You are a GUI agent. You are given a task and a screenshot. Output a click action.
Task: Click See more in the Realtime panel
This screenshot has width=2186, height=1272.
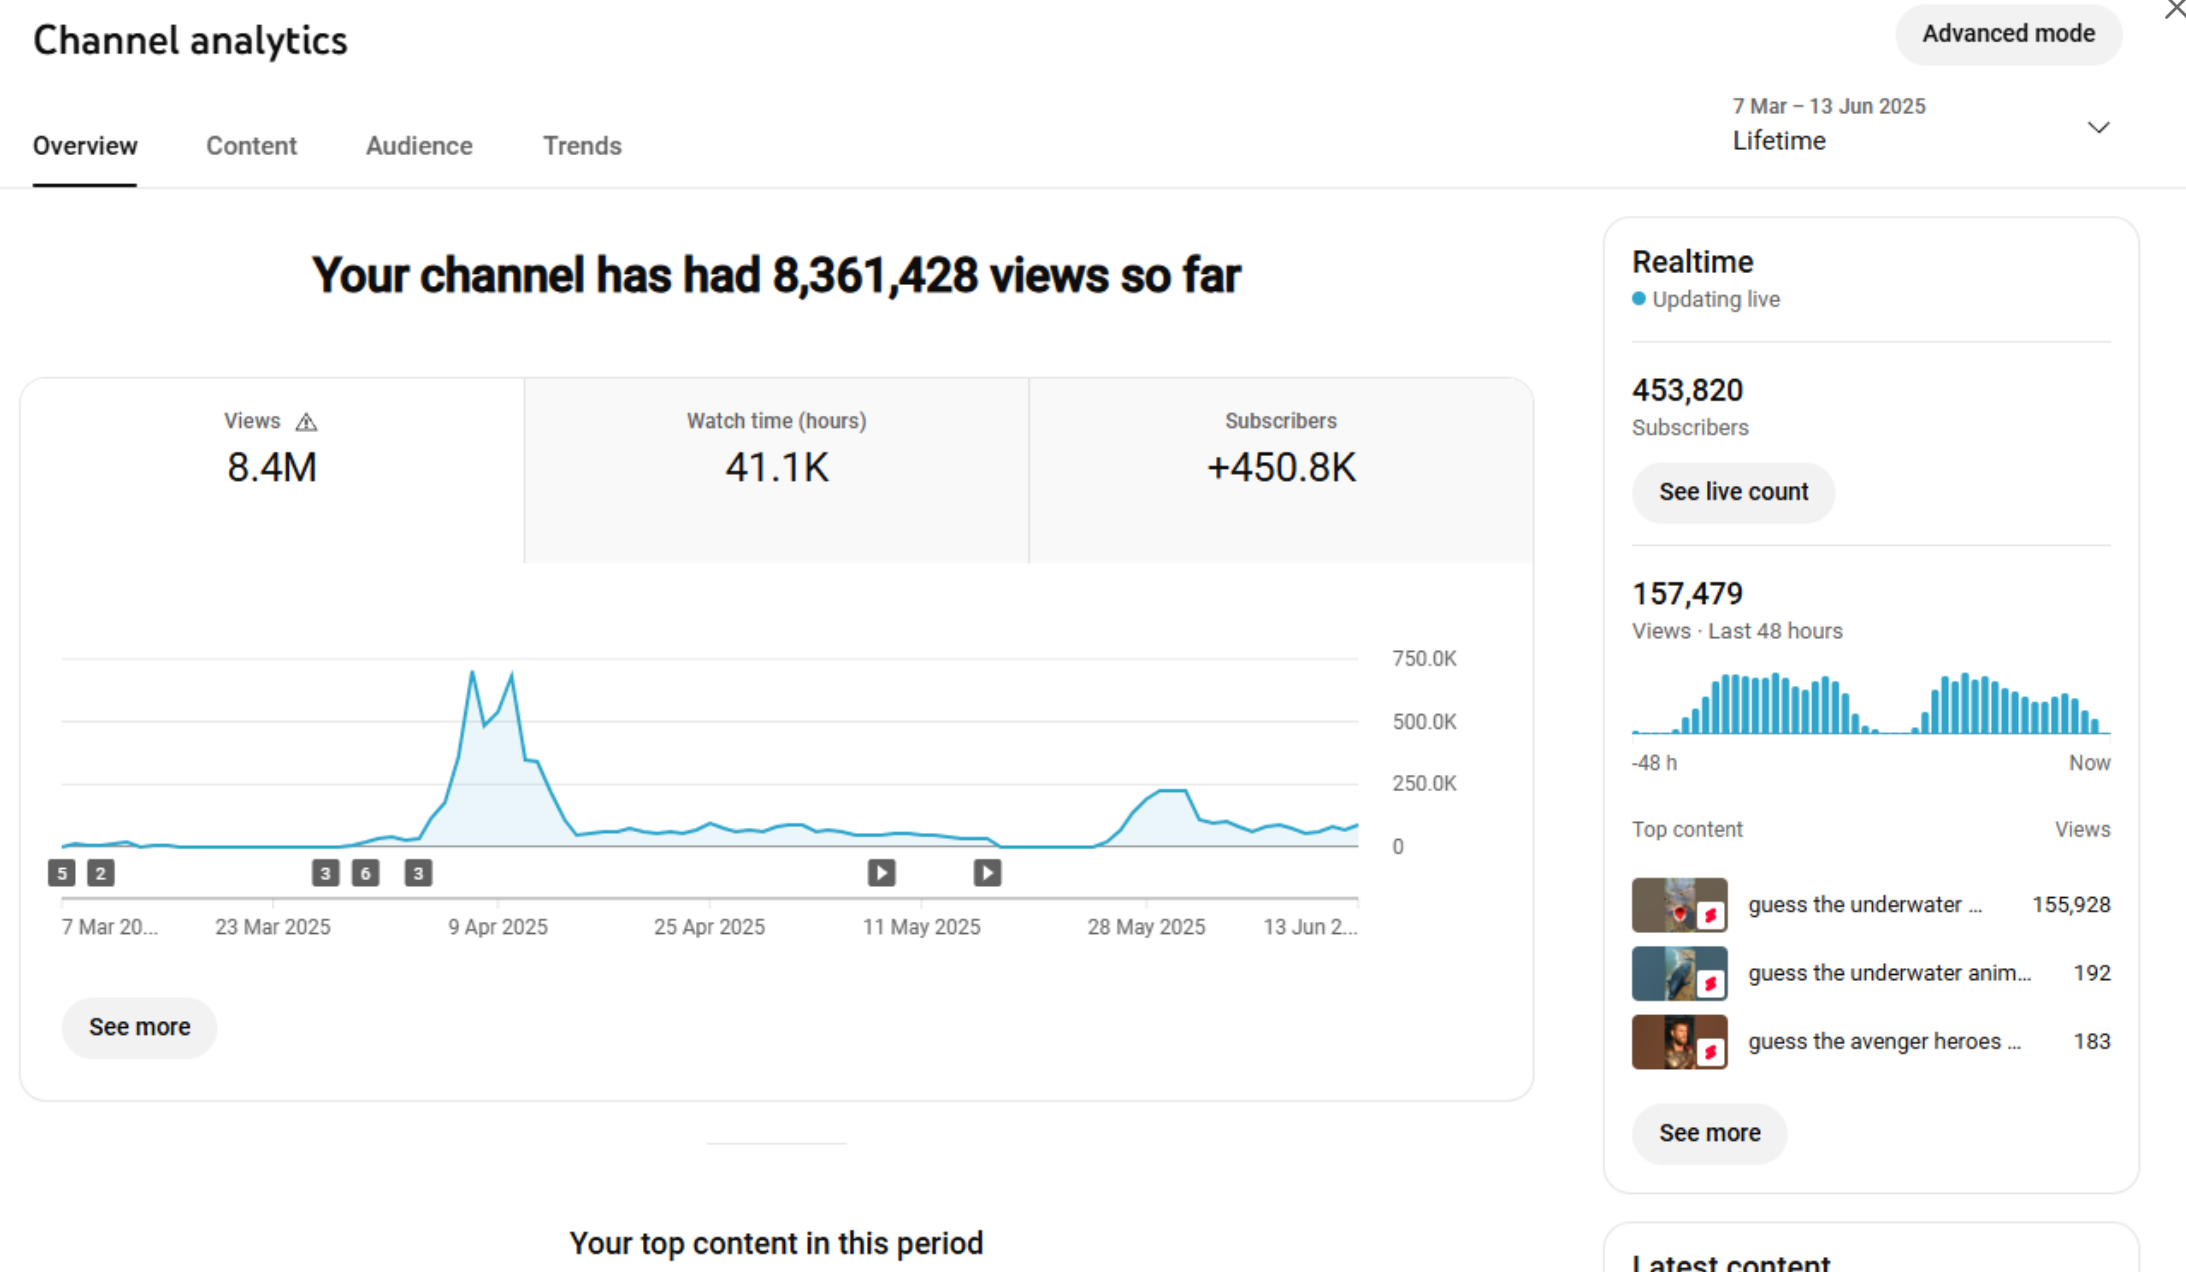tap(1709, 1133)
